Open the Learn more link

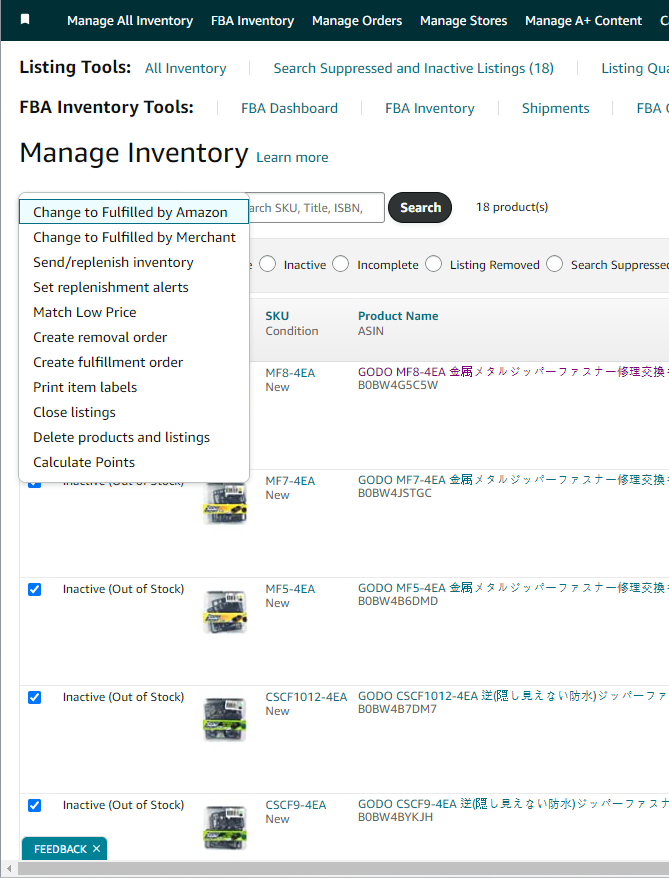[292, 157]
